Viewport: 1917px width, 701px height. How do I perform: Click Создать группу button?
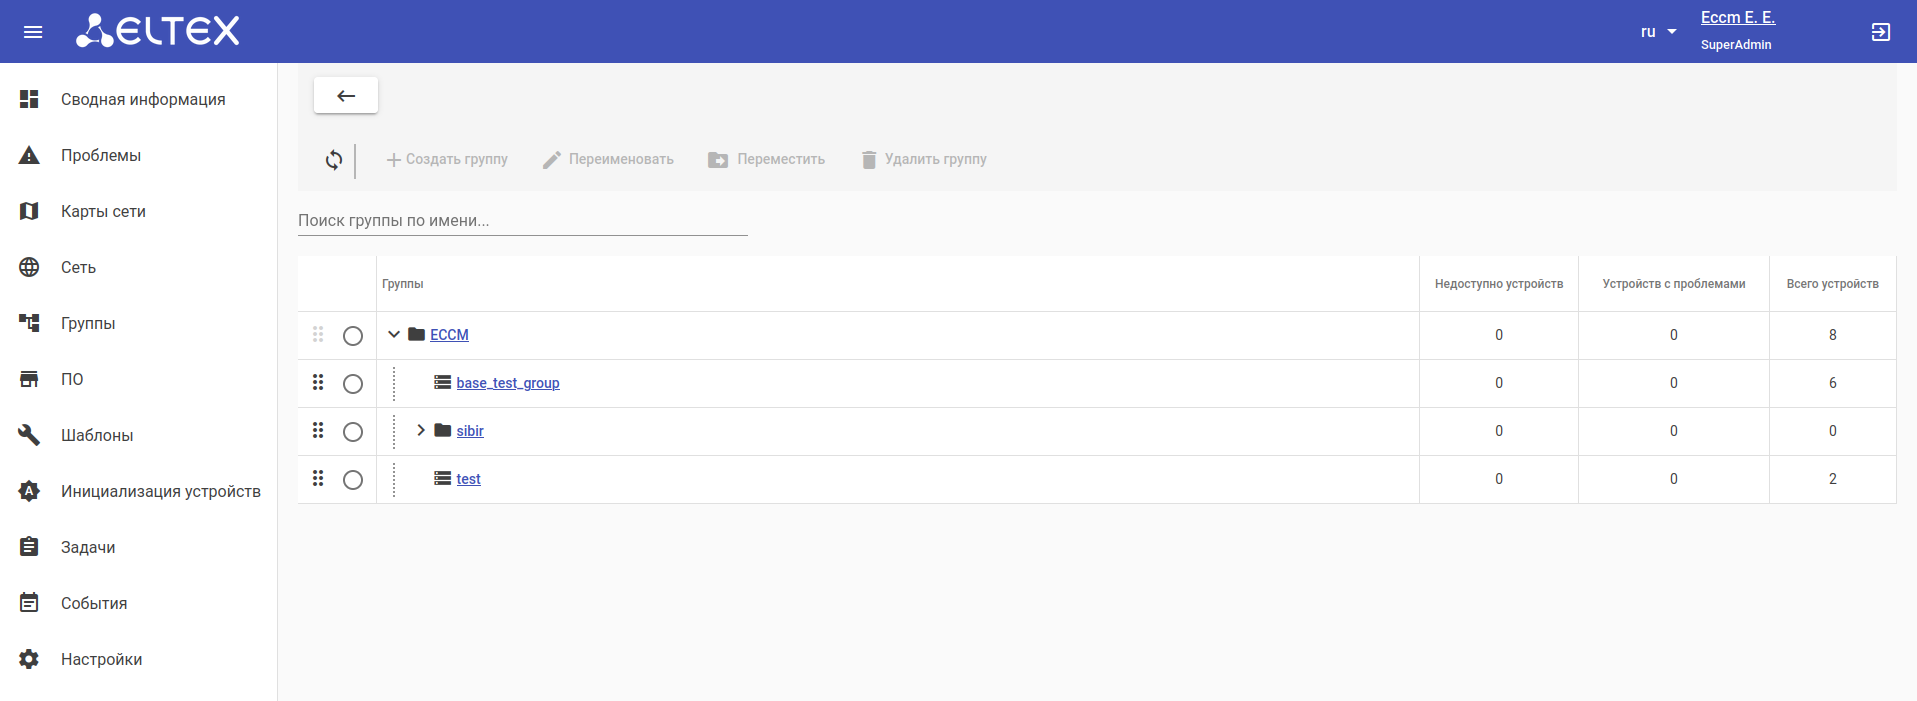pyautogui.click(x=447, y=159)
